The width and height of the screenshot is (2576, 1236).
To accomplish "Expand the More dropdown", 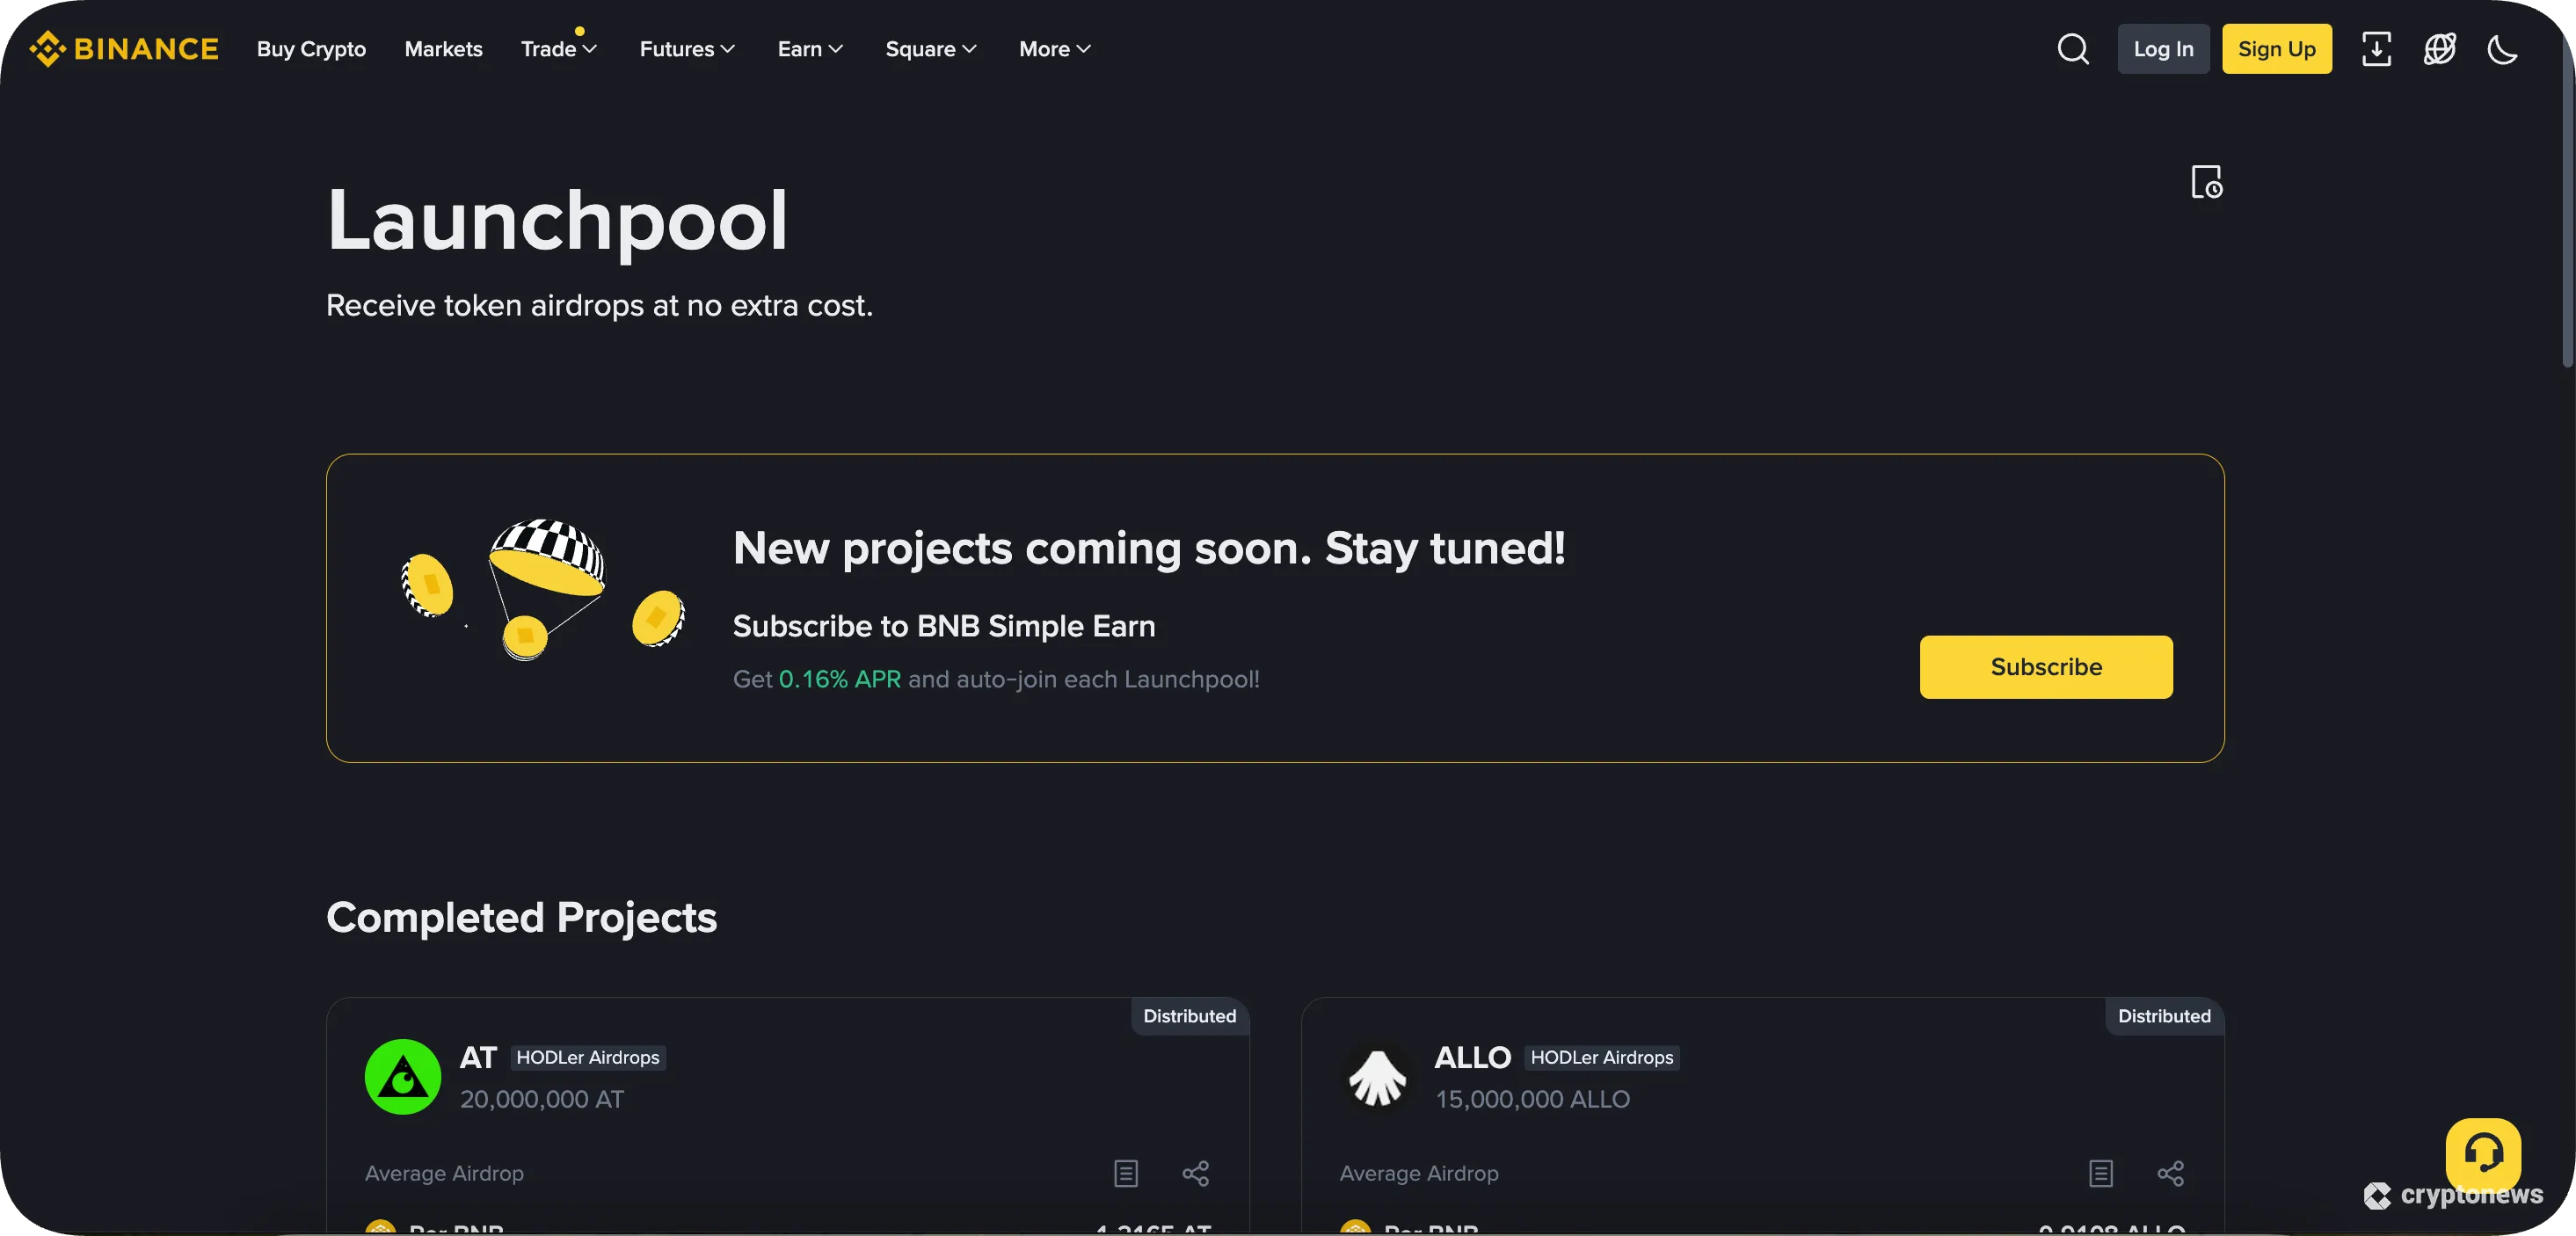I will click(1053, 48).
